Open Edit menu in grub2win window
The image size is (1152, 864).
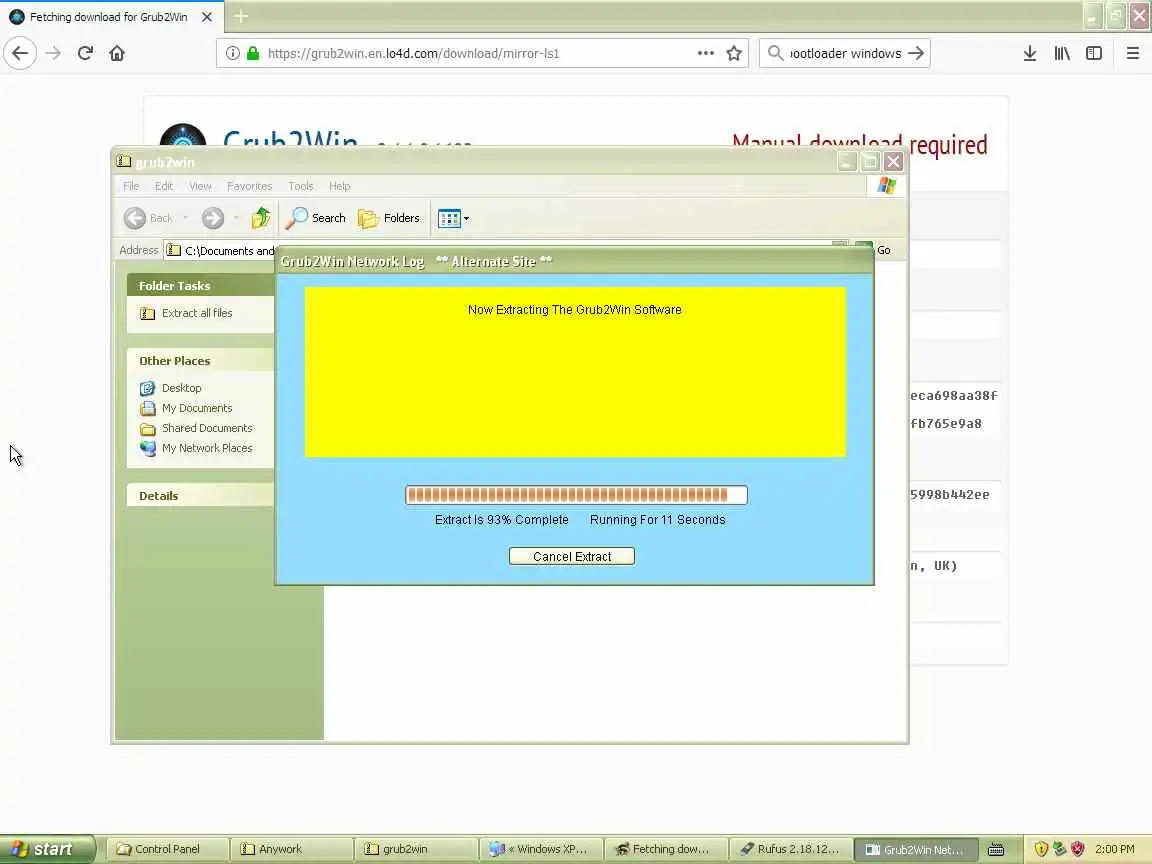tap(164, 186)
